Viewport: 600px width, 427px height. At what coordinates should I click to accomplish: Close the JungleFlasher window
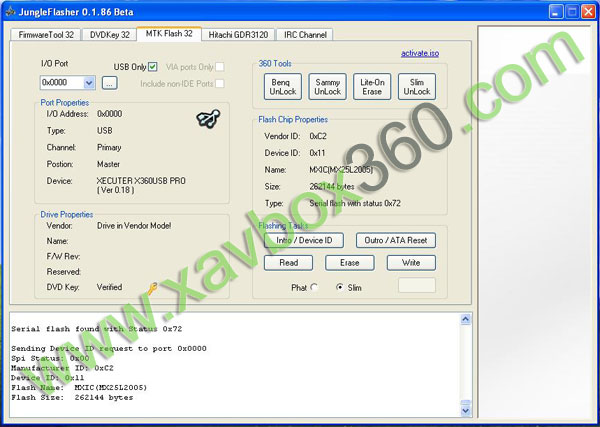(588, 12)
